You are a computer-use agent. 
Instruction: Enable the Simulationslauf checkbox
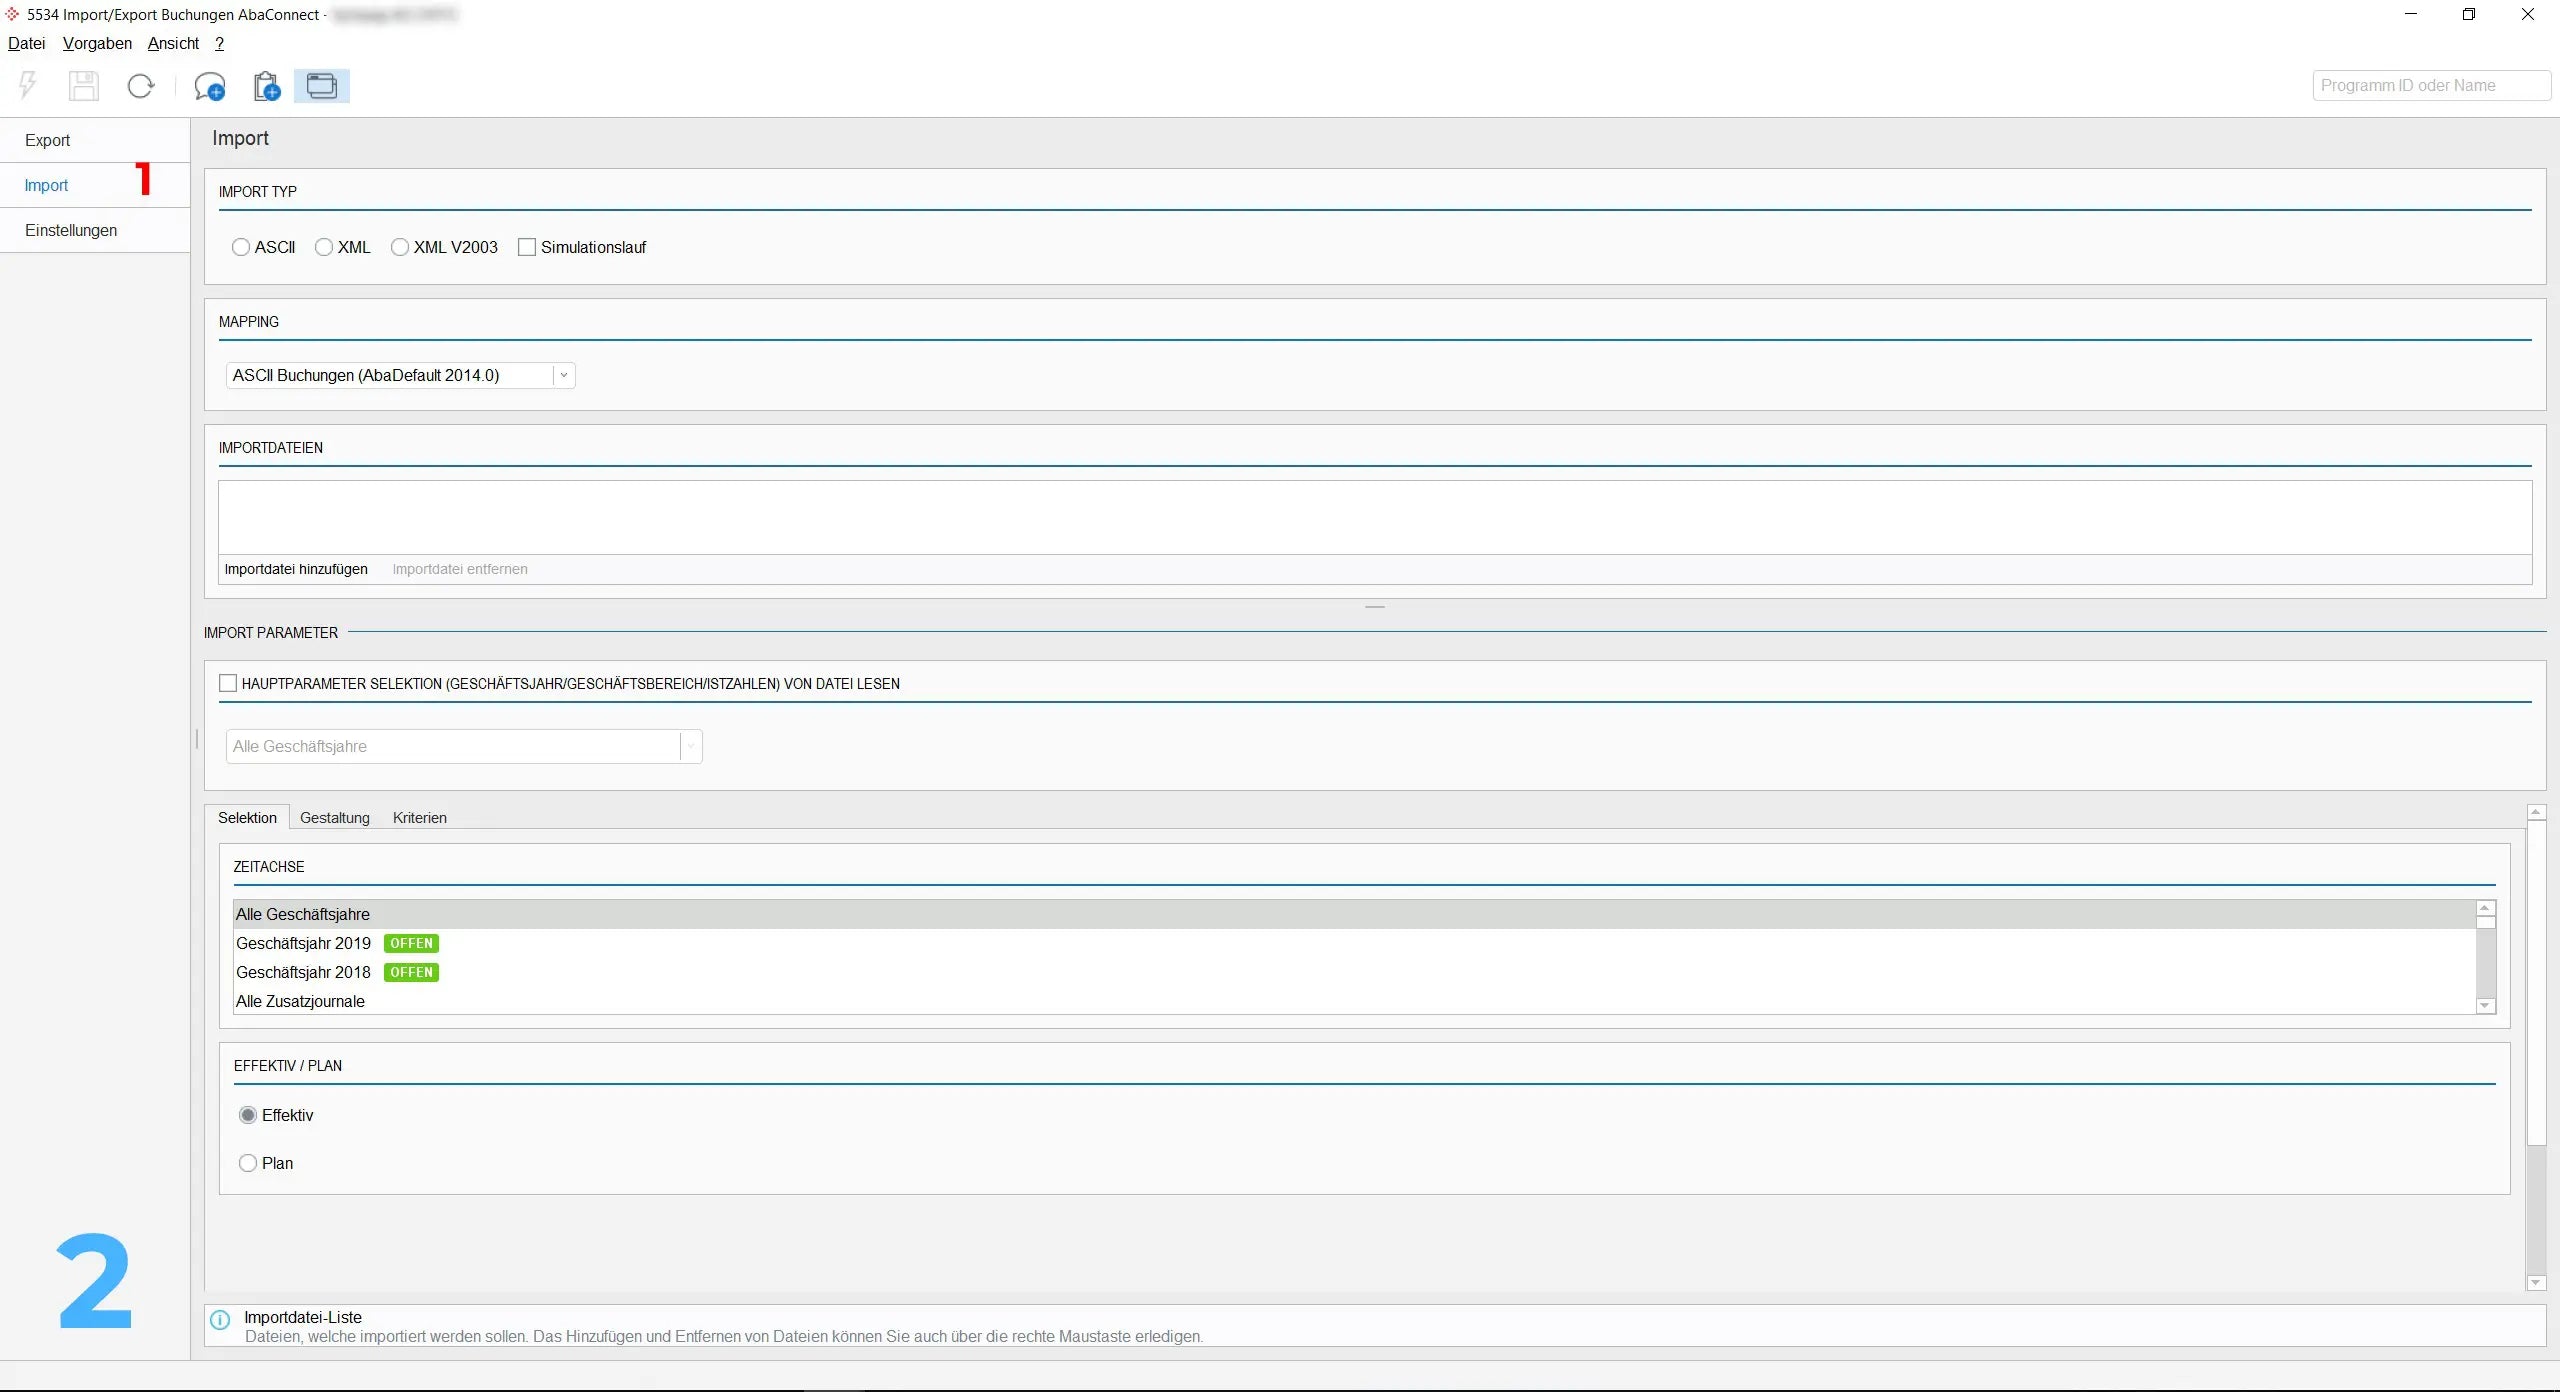click(527, 247)
